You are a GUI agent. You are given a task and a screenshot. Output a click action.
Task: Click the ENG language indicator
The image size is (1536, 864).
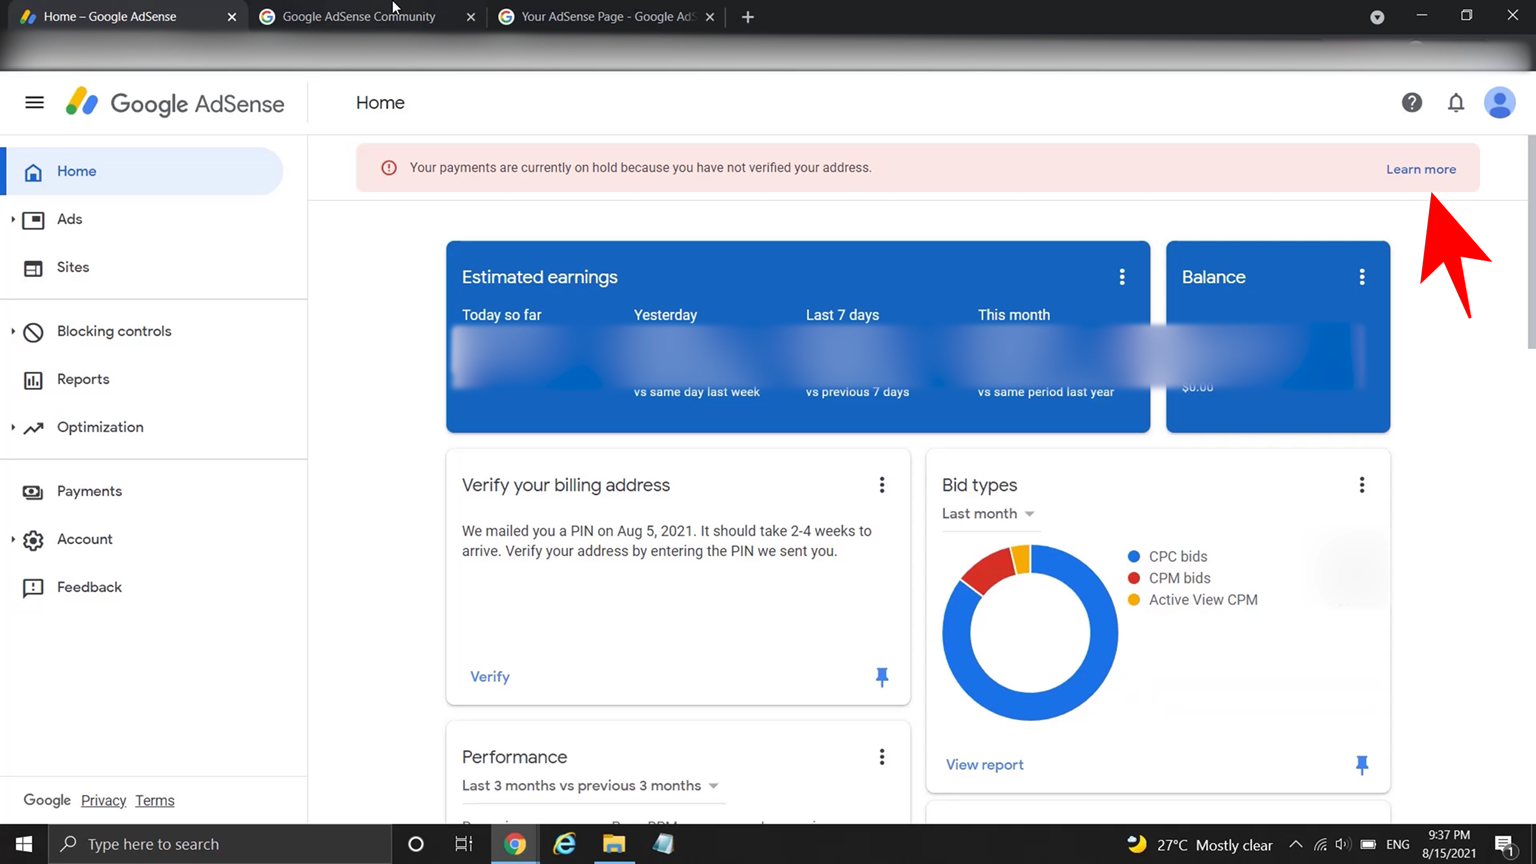1398,844
